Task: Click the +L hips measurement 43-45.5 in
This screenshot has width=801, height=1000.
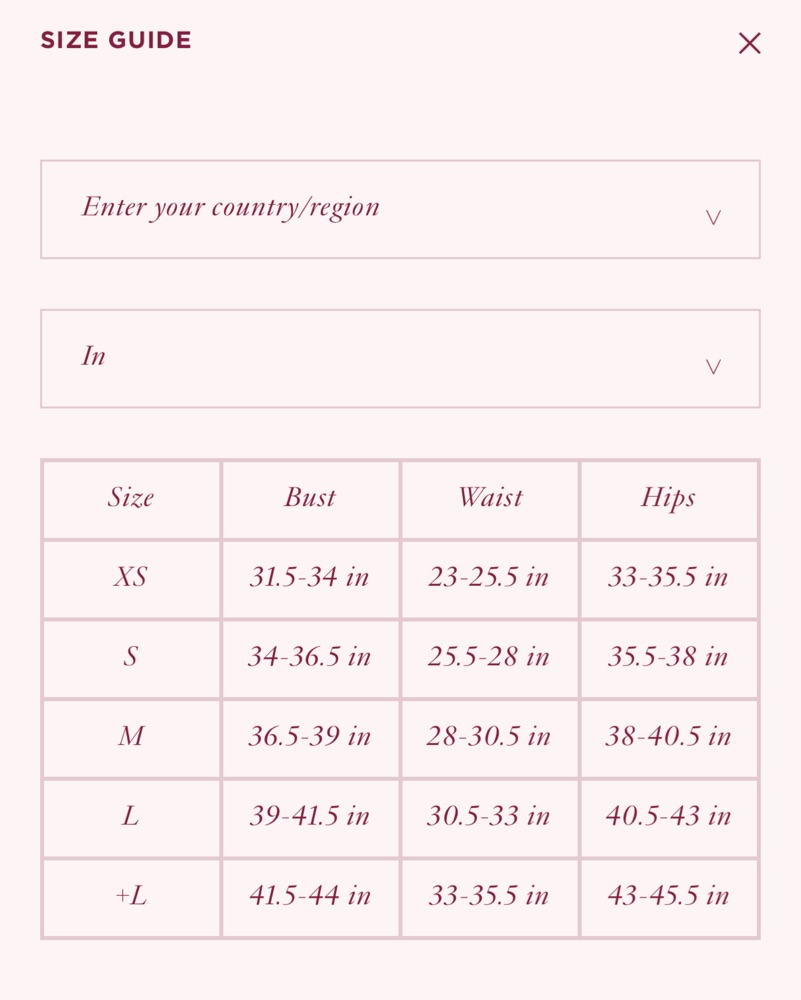Action: coord(668,896)
